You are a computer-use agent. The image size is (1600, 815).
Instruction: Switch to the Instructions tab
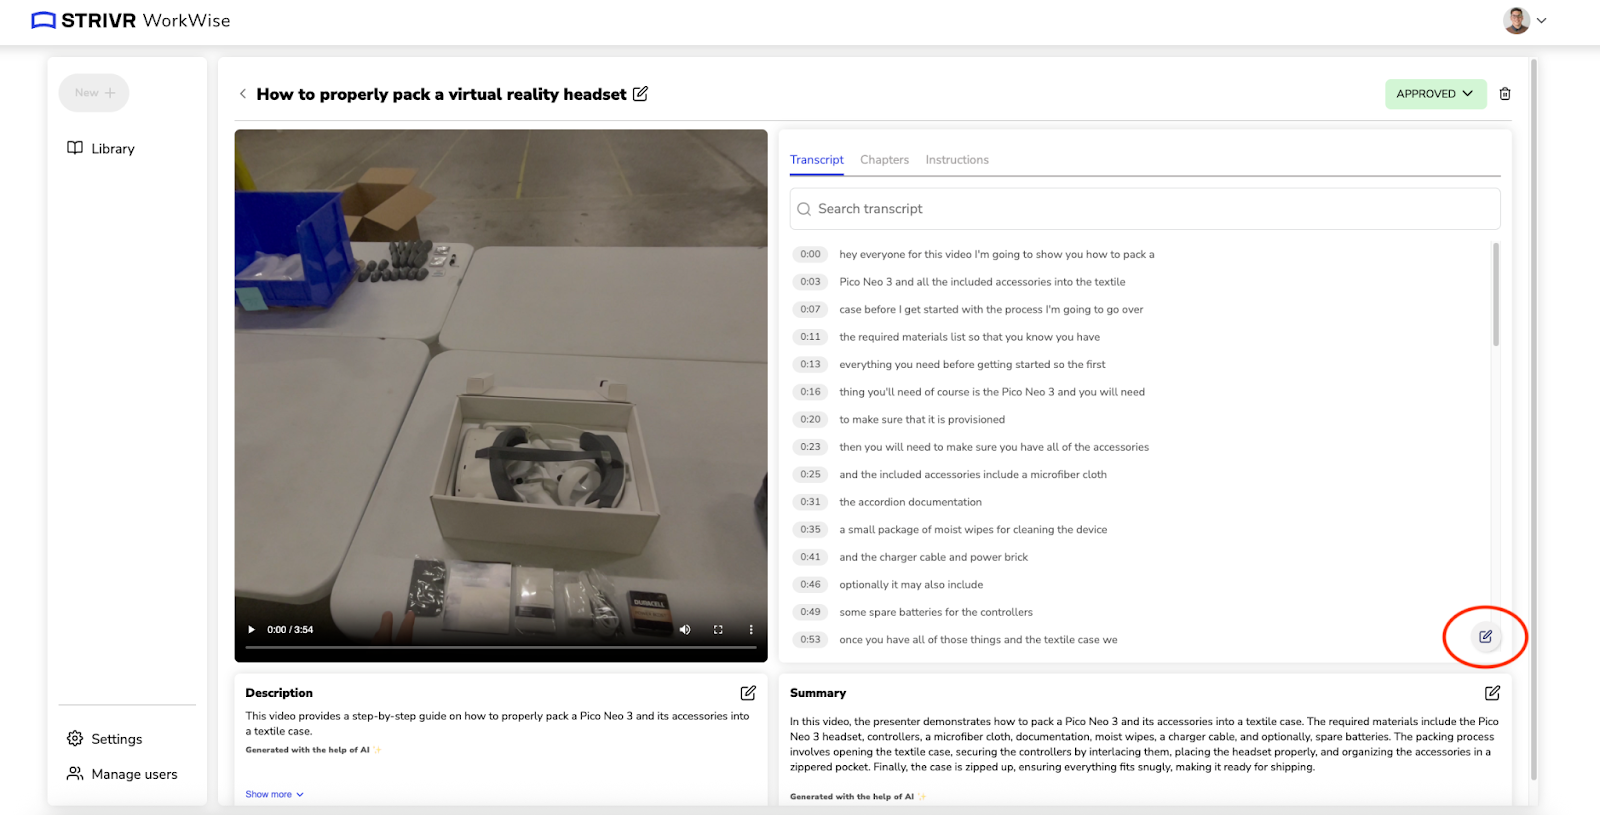pos(957,160)
